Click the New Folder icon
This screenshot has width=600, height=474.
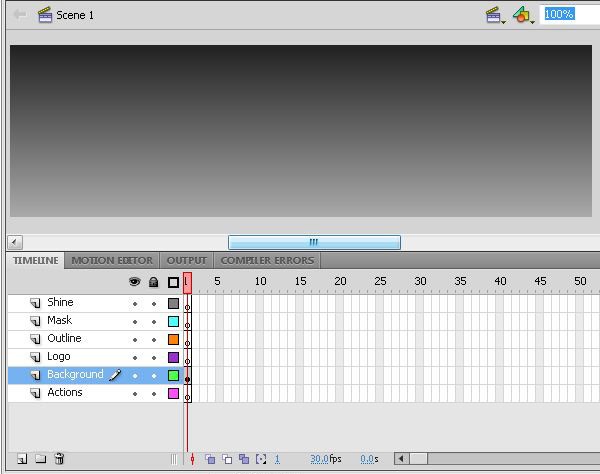point(40,459)
